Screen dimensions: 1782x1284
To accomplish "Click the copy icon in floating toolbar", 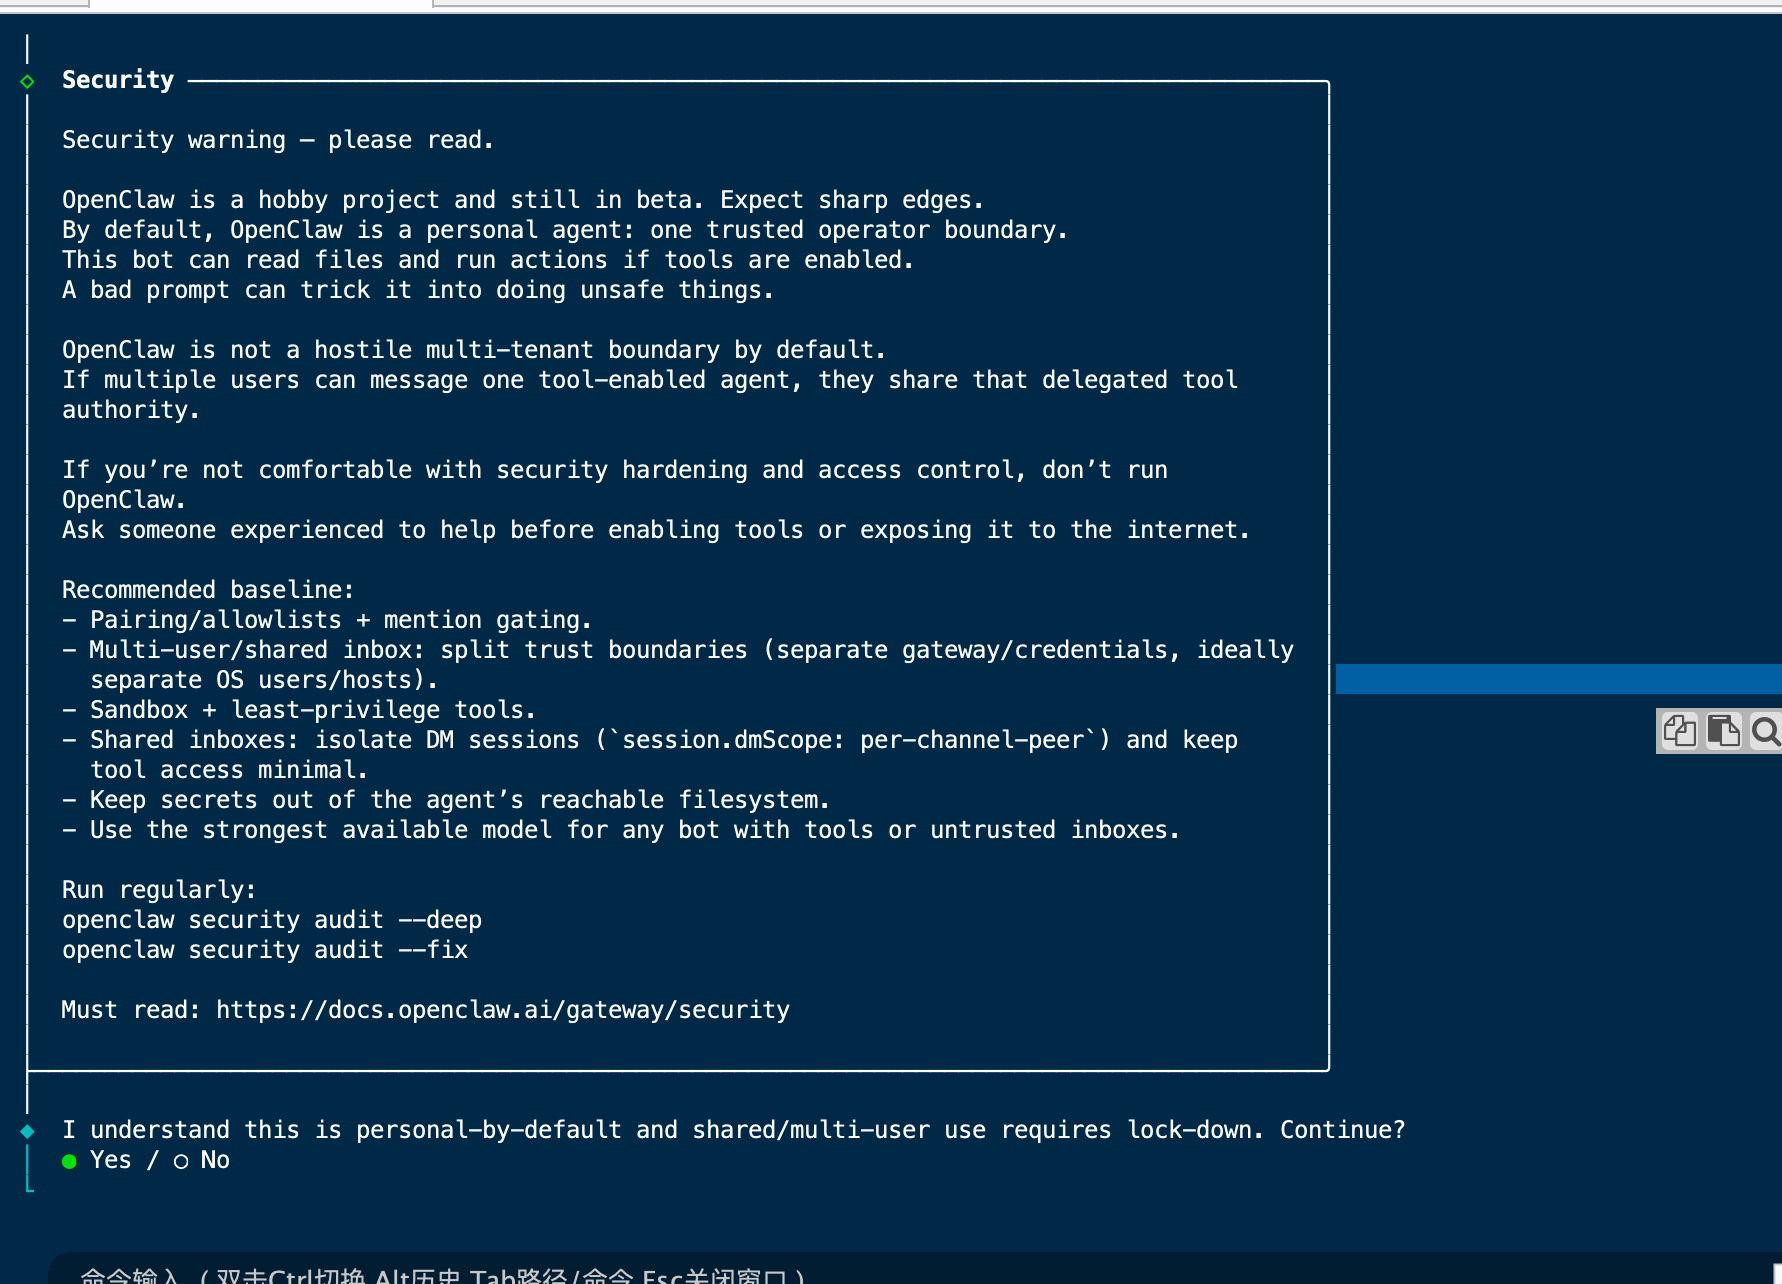I will 1679,732.
